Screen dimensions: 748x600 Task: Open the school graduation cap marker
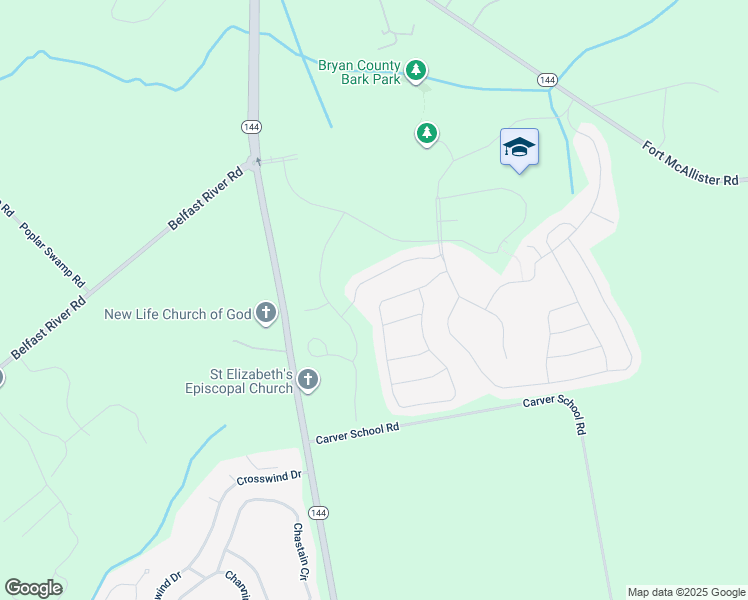[x=519, y=150]
